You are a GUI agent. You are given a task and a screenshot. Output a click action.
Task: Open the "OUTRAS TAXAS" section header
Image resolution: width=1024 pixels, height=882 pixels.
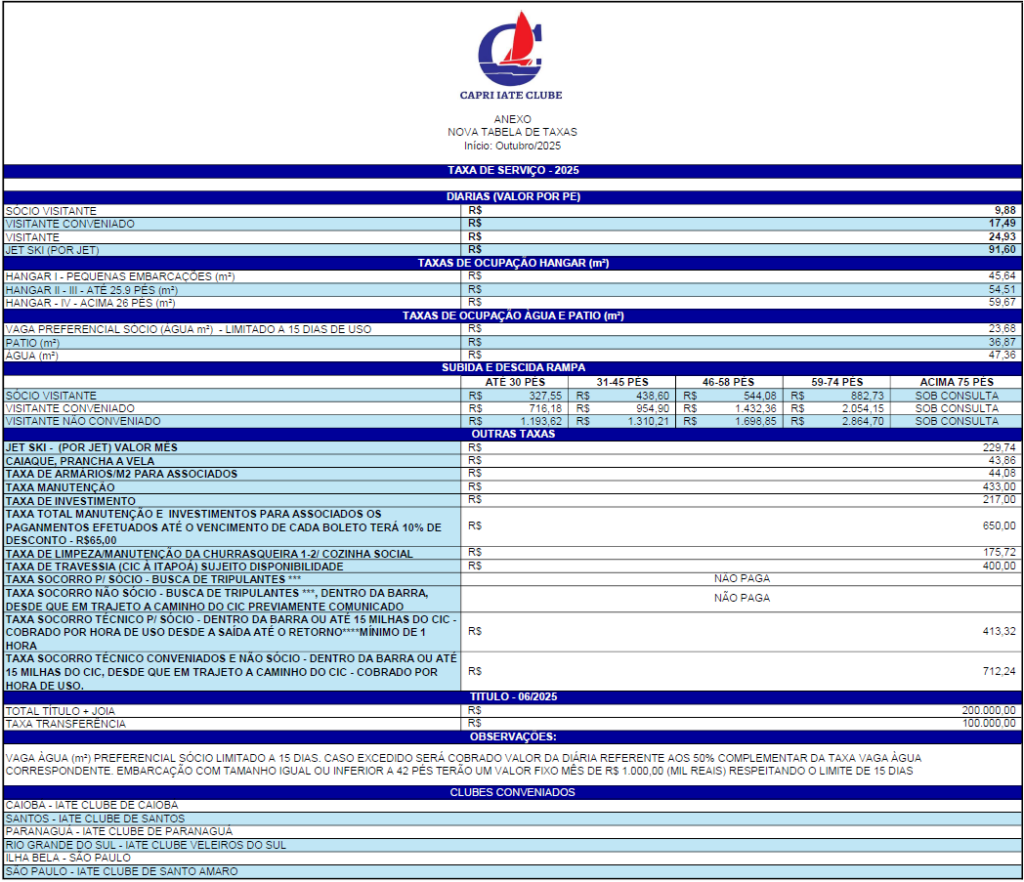pyautogui.click(x=512, y=434)
